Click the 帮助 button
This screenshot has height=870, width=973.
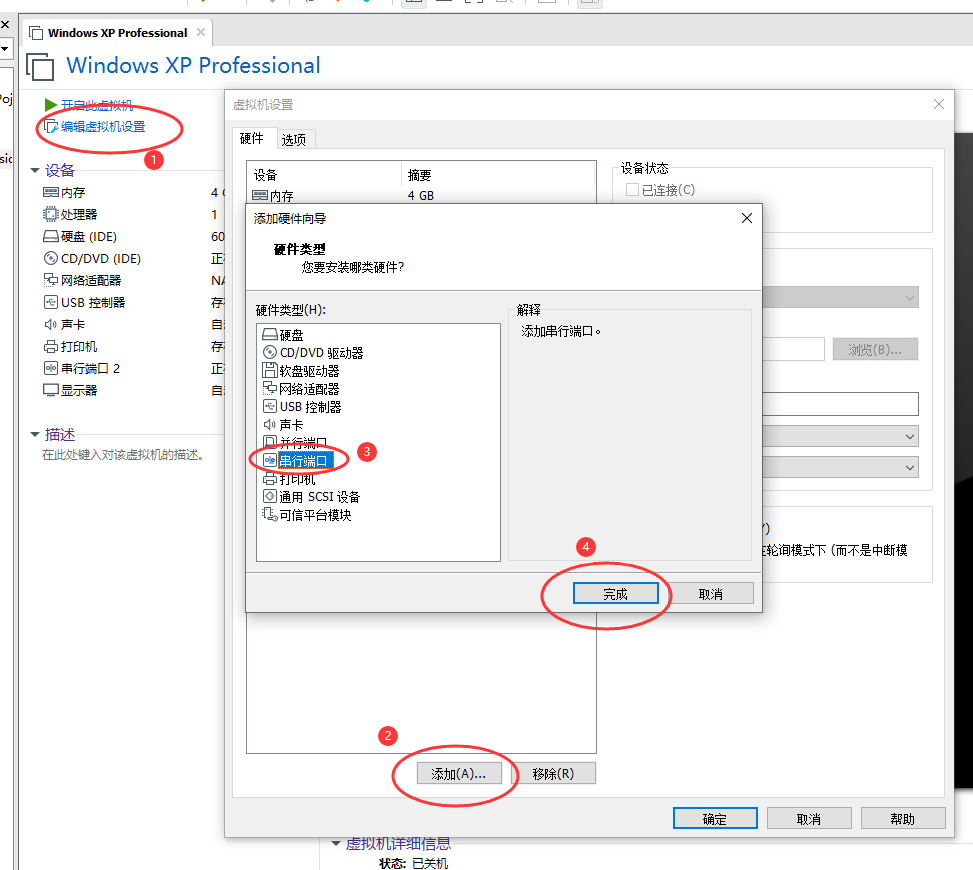[x=903, y=818]
